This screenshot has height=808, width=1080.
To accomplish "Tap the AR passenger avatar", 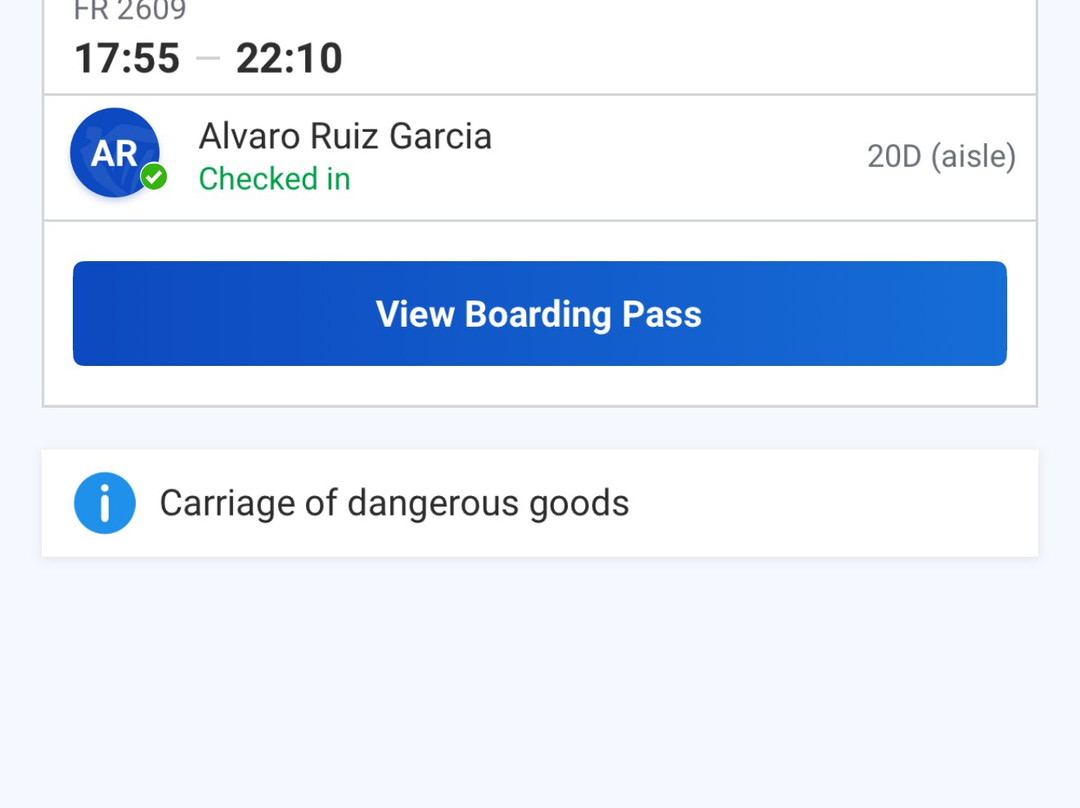I will click(x=114, y=152).
